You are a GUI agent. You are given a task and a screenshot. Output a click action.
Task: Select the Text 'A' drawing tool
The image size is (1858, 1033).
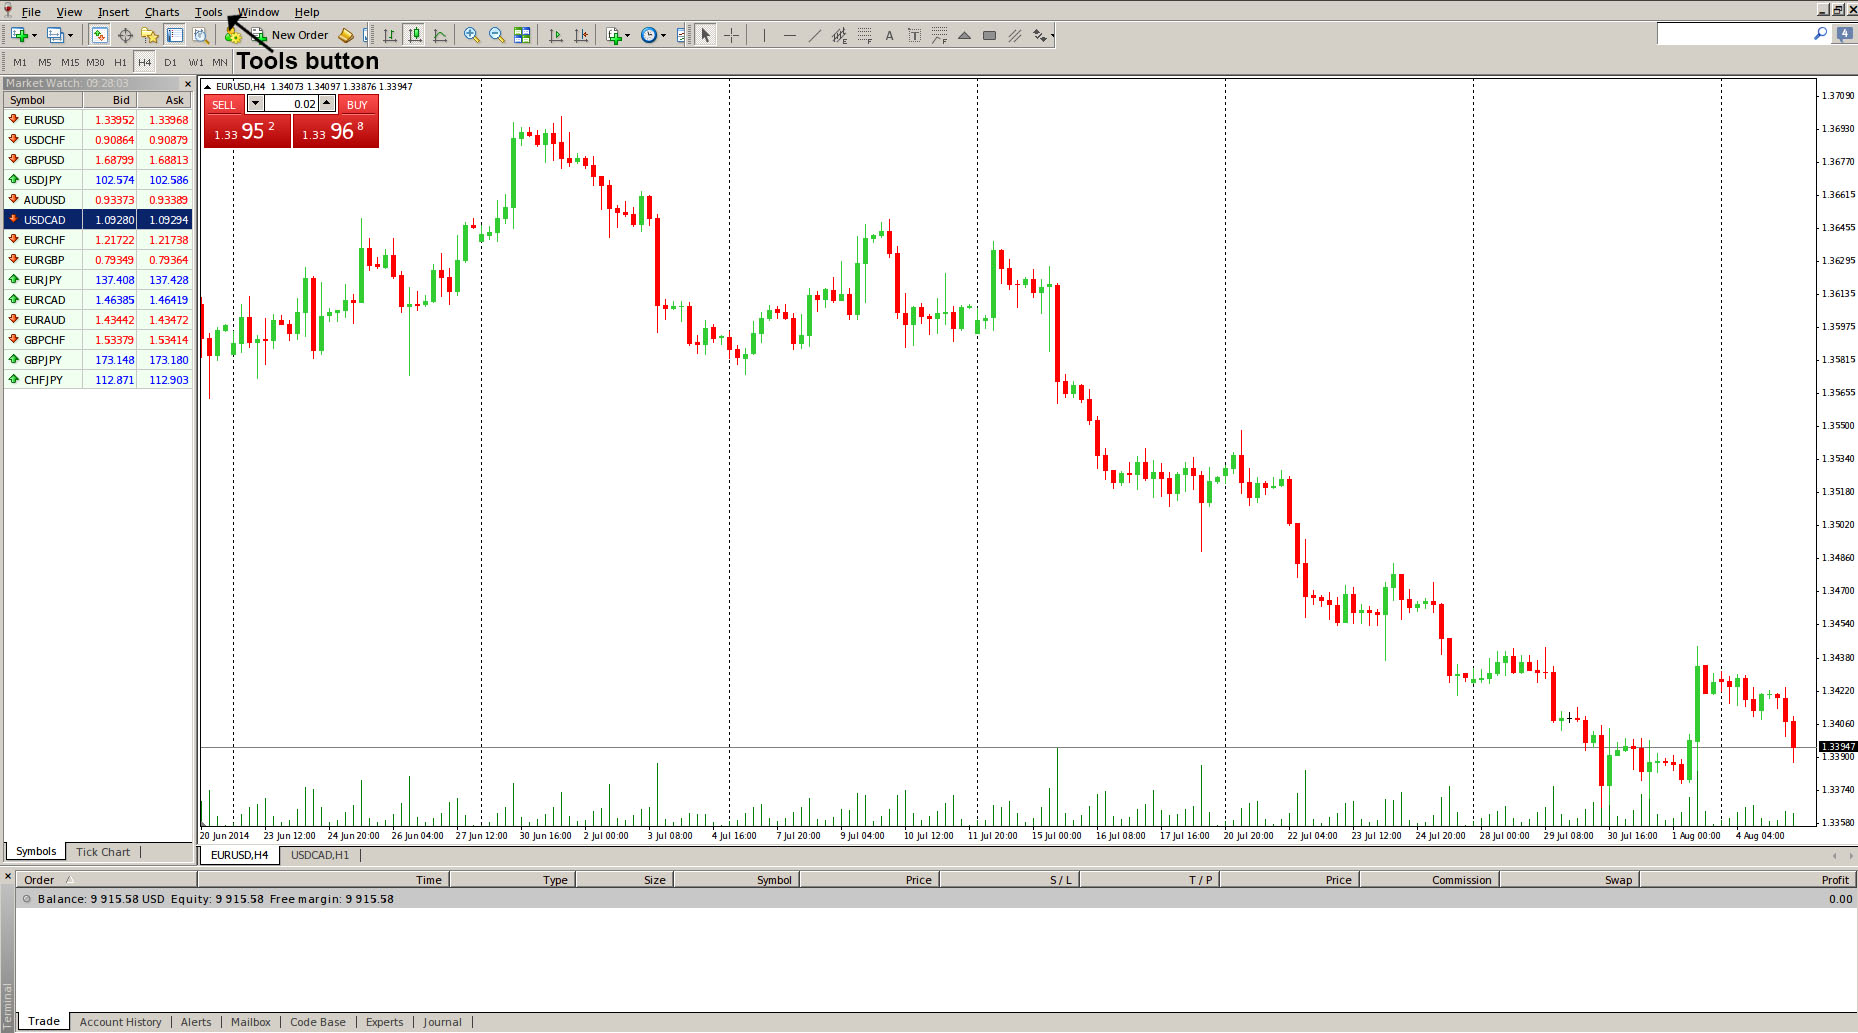(889, 35)
